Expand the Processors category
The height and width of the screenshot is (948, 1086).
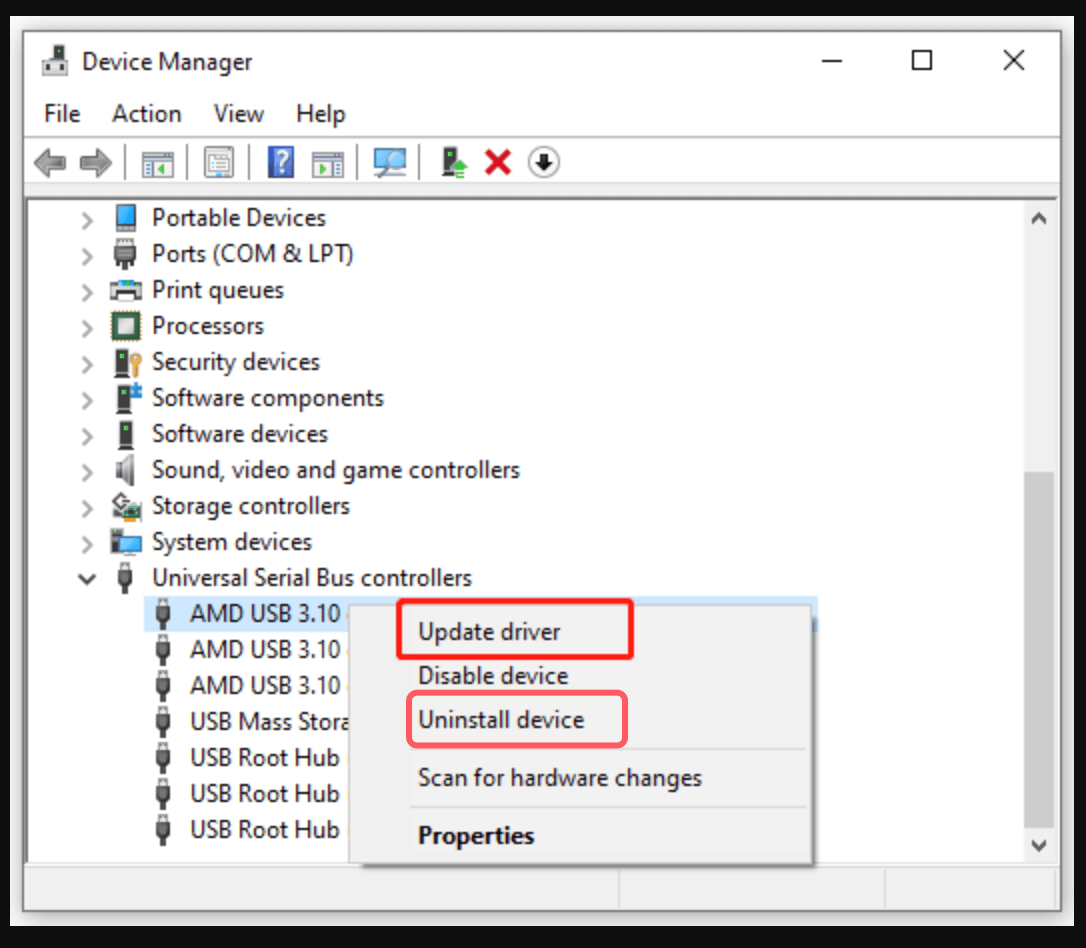(x=86, y=325)
